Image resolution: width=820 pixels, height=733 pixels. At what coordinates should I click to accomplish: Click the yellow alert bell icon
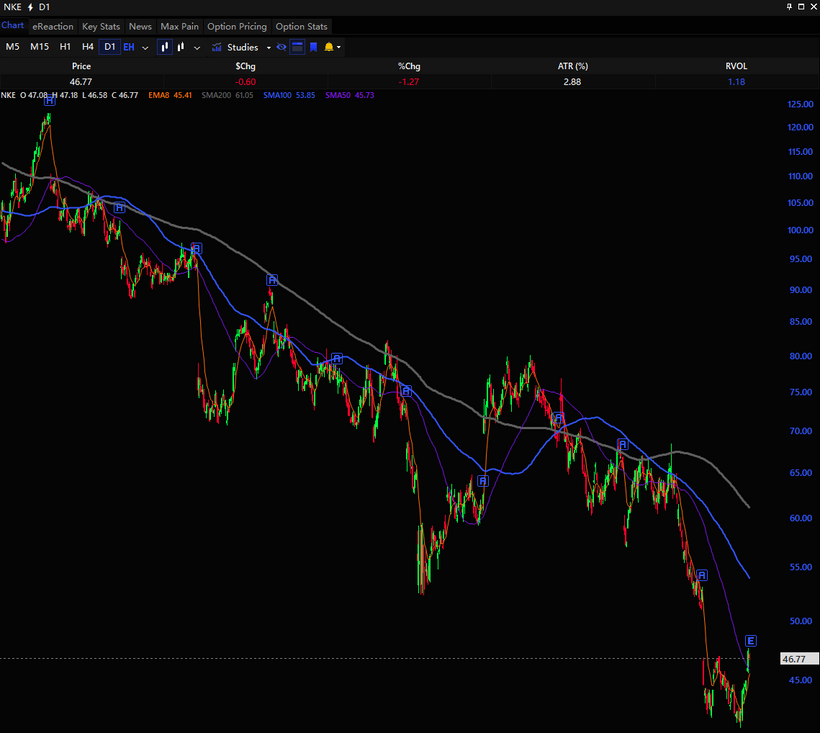tap(328, 47)
